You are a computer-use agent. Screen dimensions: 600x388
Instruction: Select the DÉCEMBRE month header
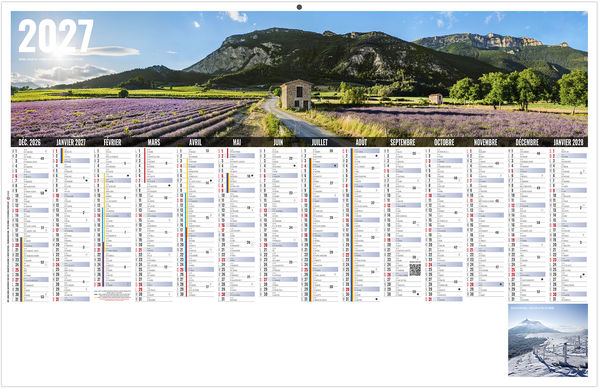coord(527,142)
